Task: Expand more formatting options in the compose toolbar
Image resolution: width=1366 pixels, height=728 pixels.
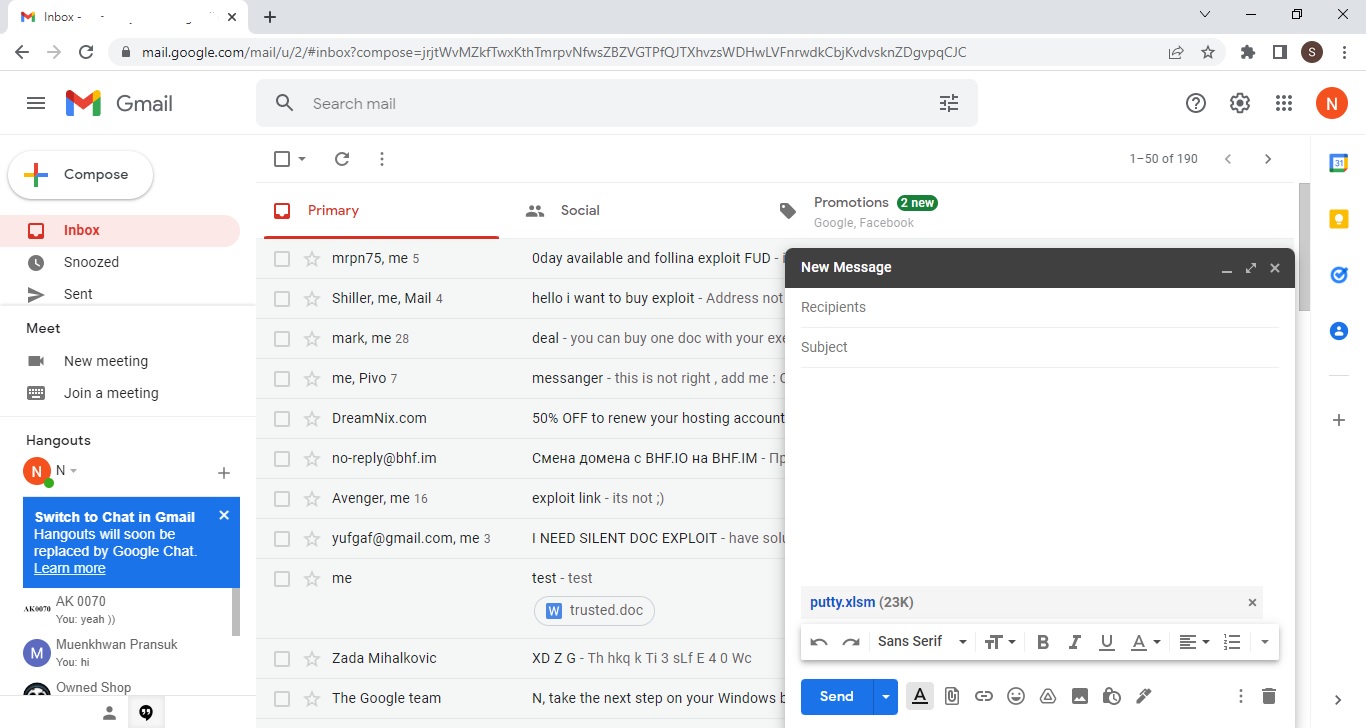Action: point(1265,642)
